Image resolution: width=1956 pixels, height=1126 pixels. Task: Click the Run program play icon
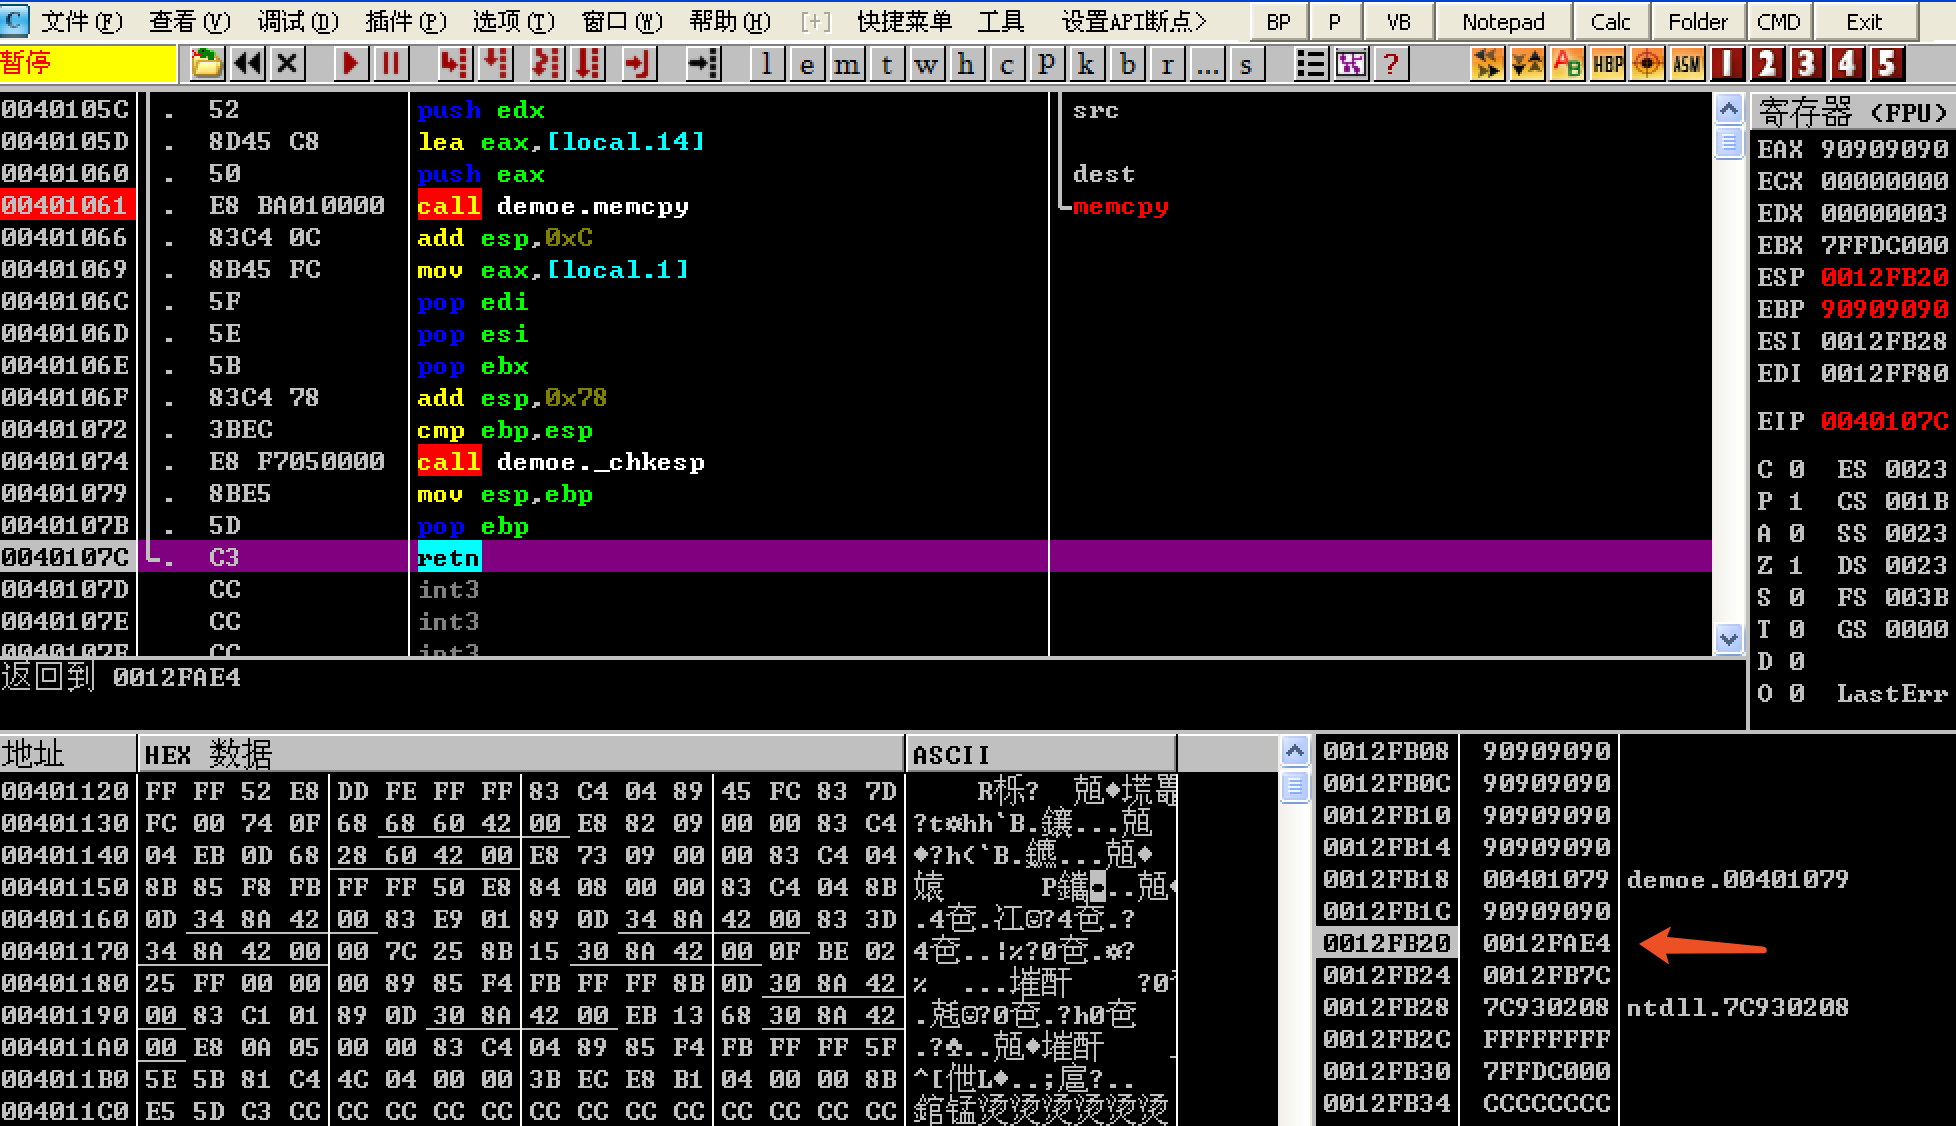[349, 65]
